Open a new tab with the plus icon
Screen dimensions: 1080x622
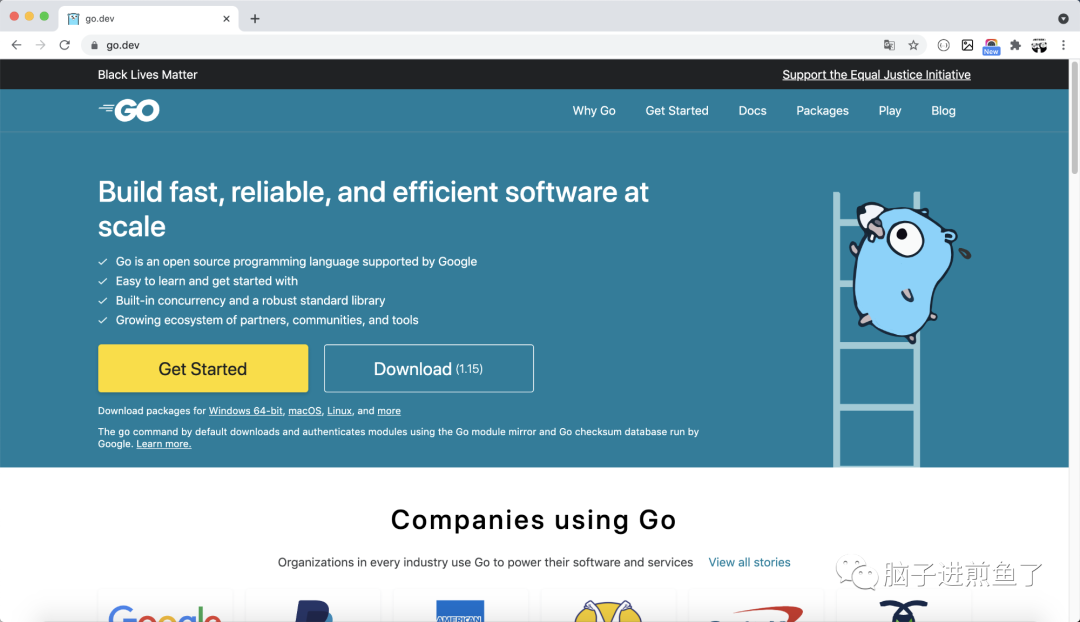point(255,19)
